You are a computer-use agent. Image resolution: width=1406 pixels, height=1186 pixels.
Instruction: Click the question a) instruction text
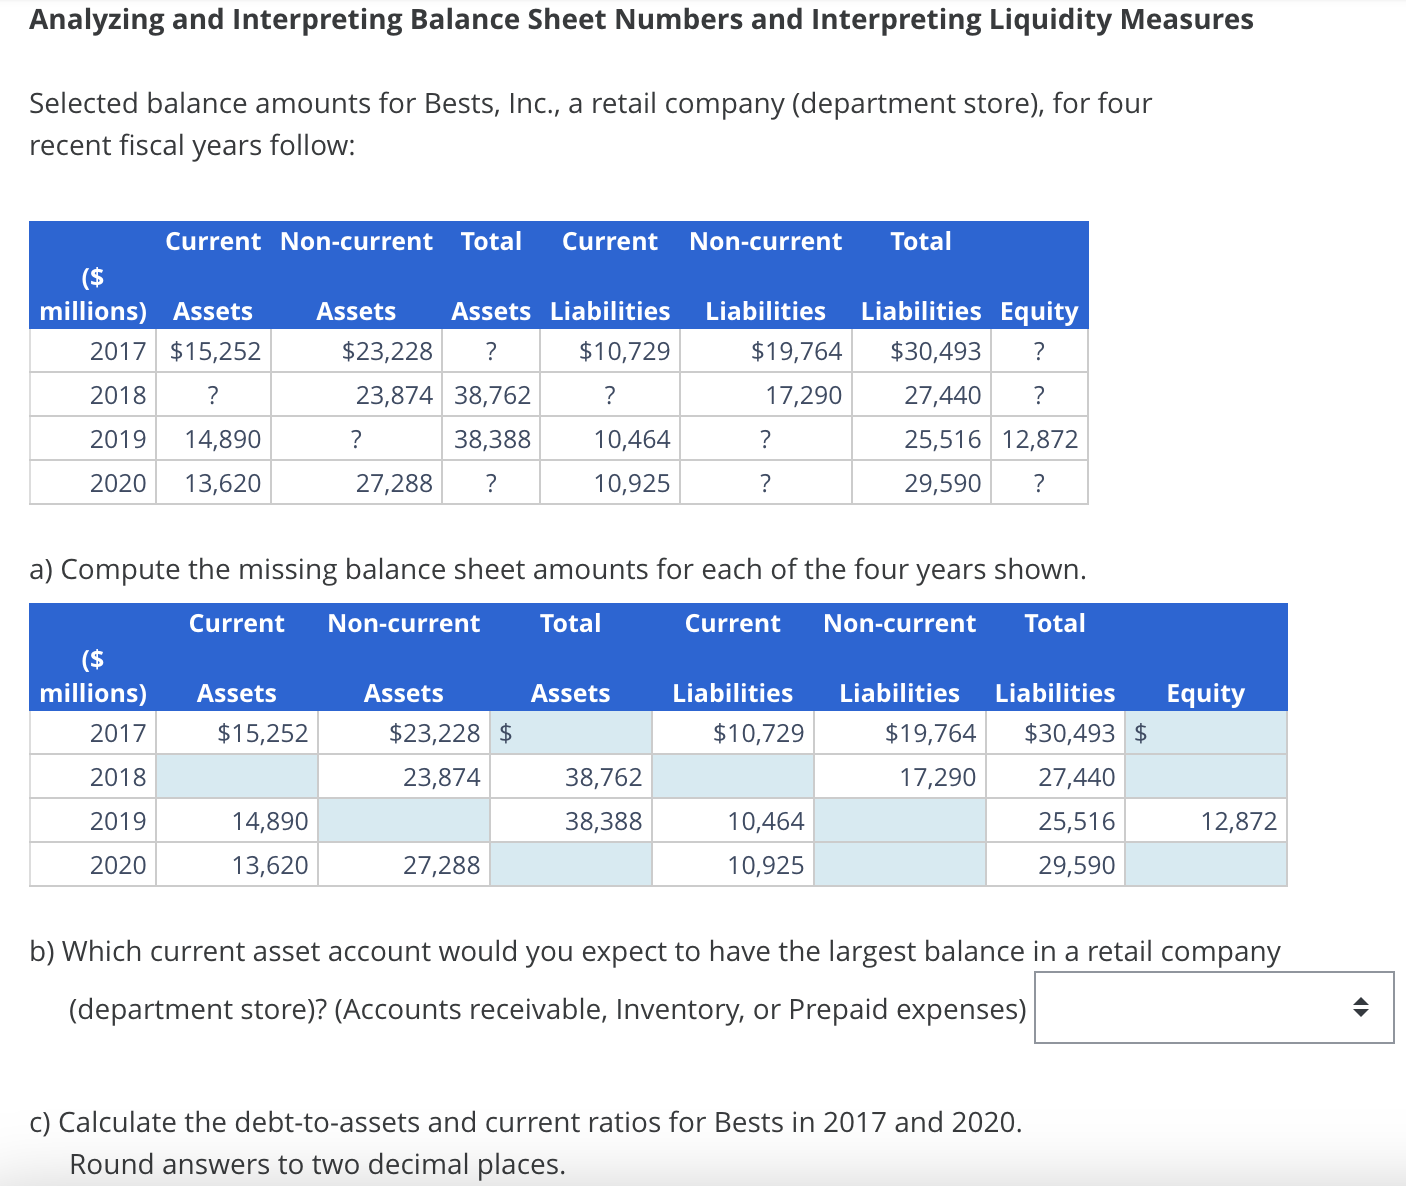pos(558,569)
